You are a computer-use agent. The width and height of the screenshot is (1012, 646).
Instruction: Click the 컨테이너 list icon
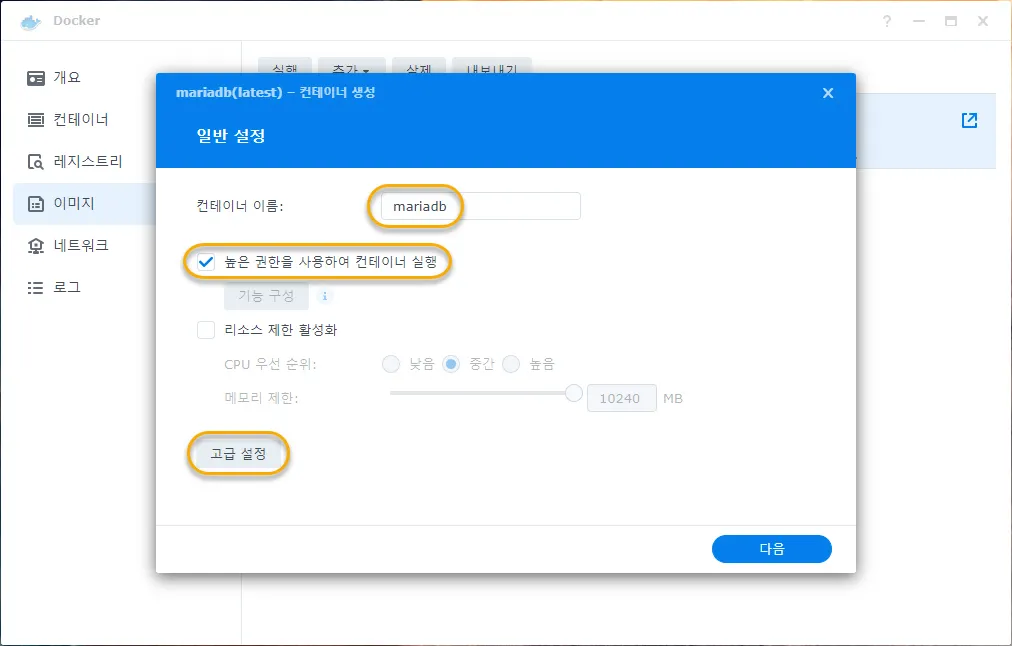[x=35, y=120]
